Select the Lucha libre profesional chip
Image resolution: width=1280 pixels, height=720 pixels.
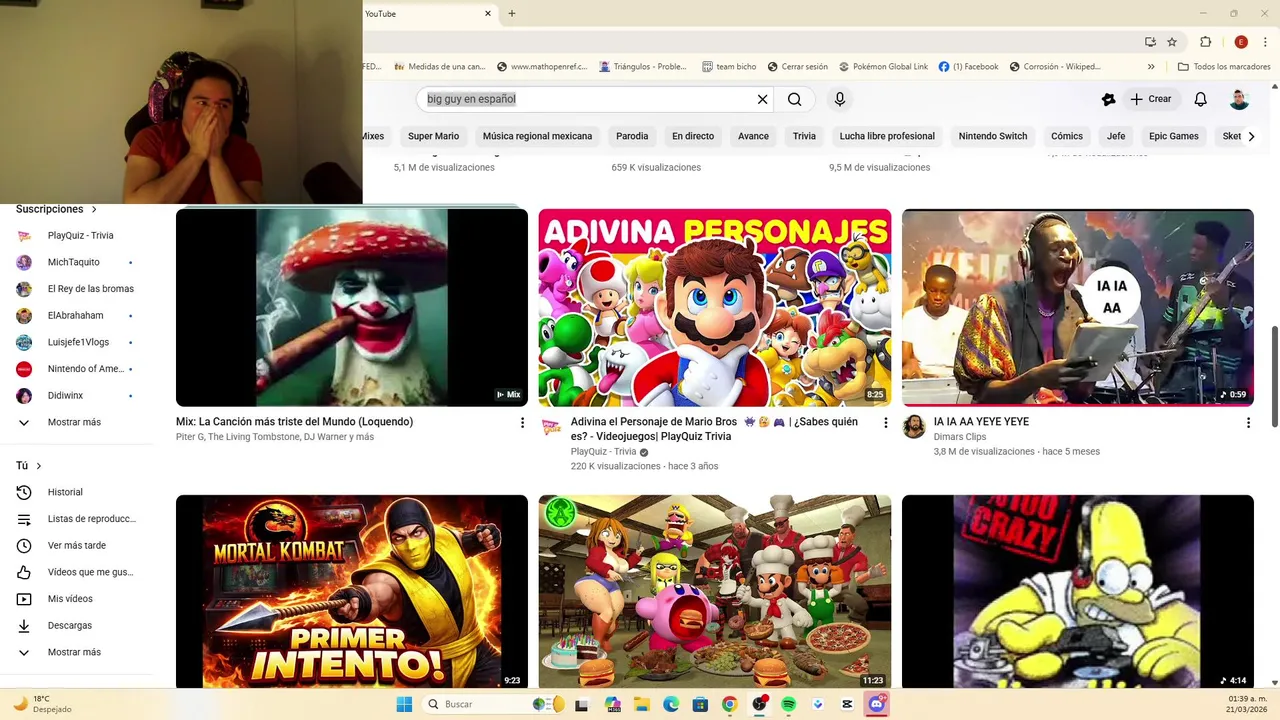pos(887,136)
